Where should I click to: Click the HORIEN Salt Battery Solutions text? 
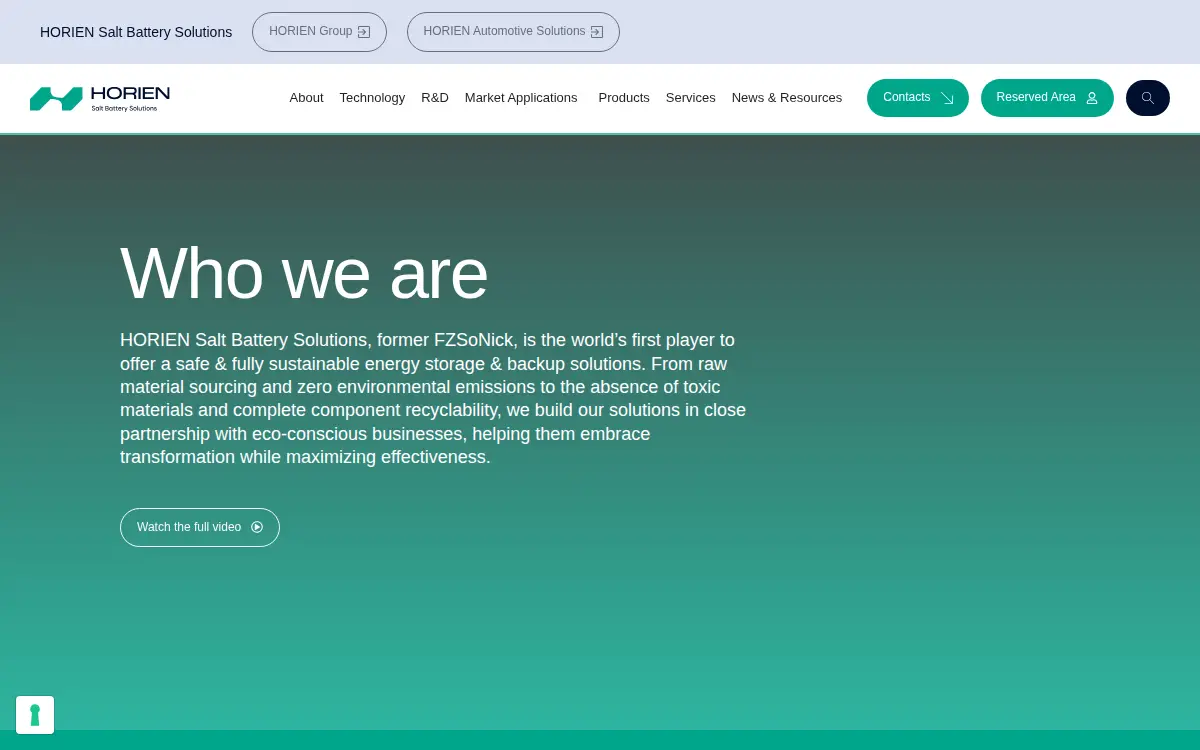click(136, 32)
